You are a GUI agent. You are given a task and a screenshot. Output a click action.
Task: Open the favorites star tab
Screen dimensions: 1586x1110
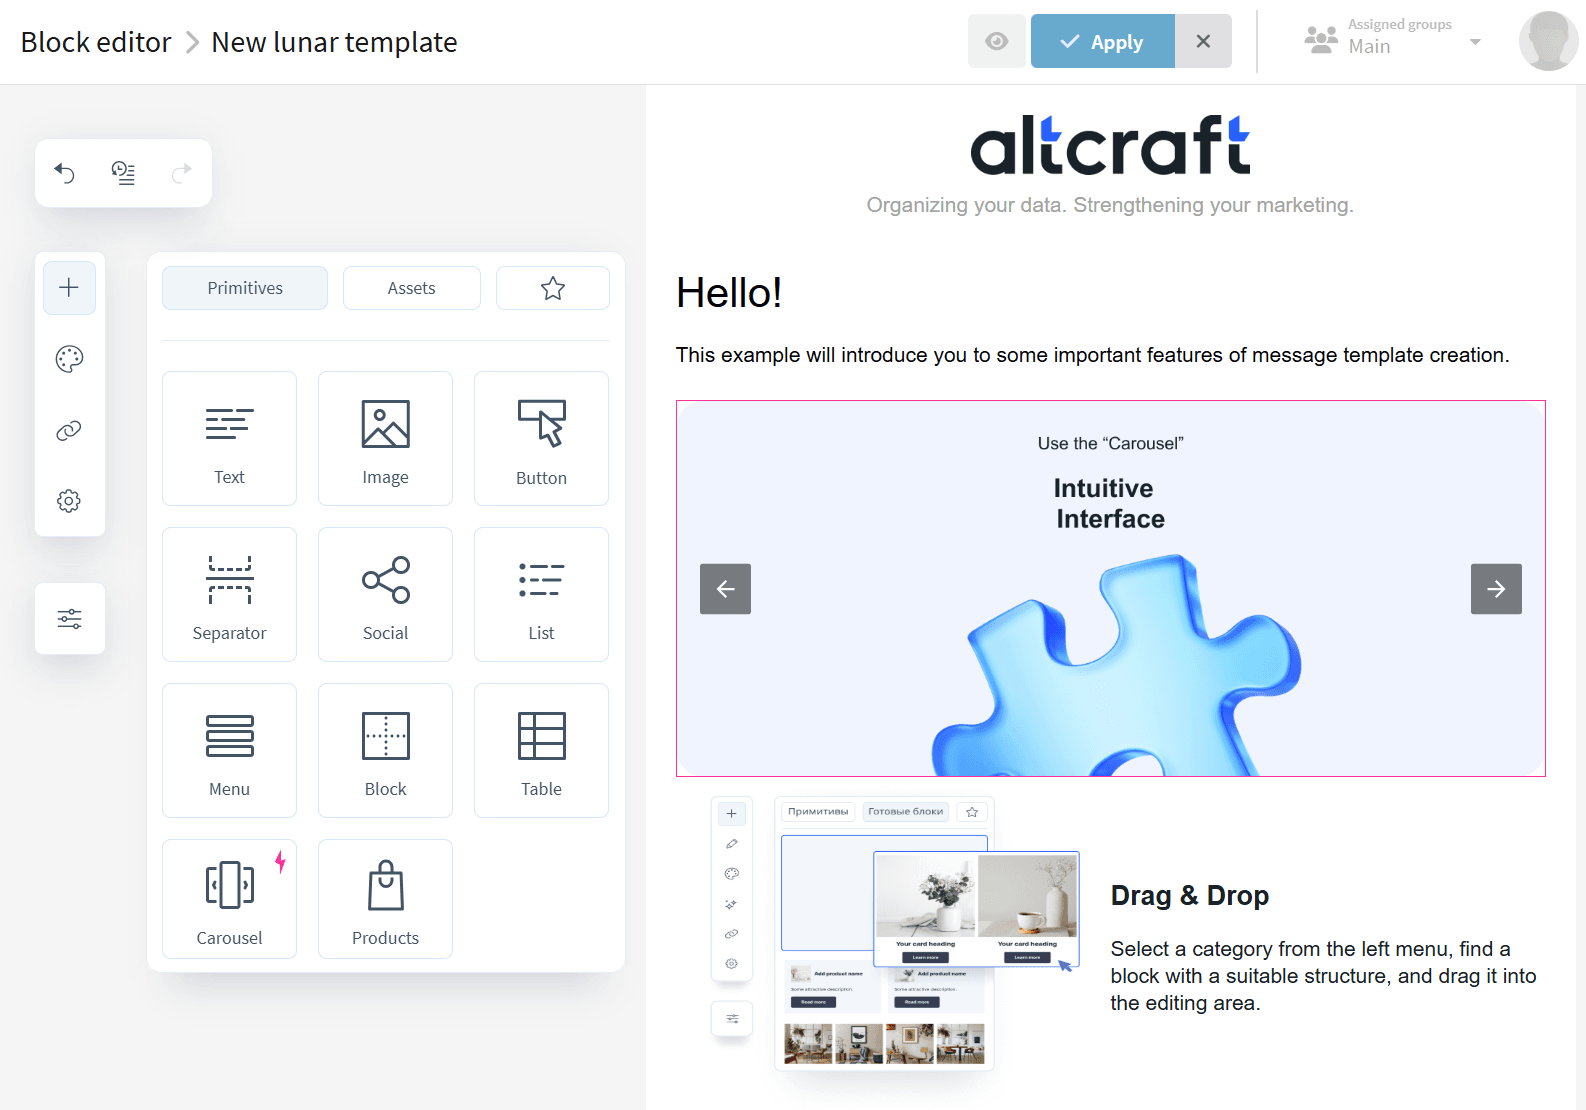553,288
